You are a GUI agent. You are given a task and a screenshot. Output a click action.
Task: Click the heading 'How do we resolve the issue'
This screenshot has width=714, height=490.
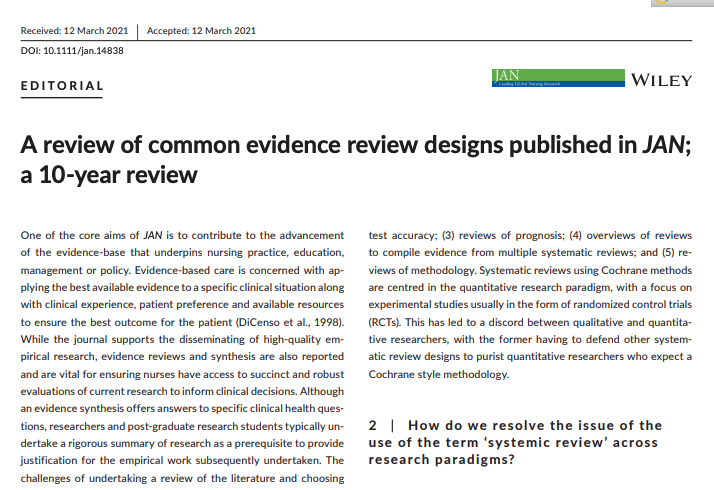tap(515, 442)
